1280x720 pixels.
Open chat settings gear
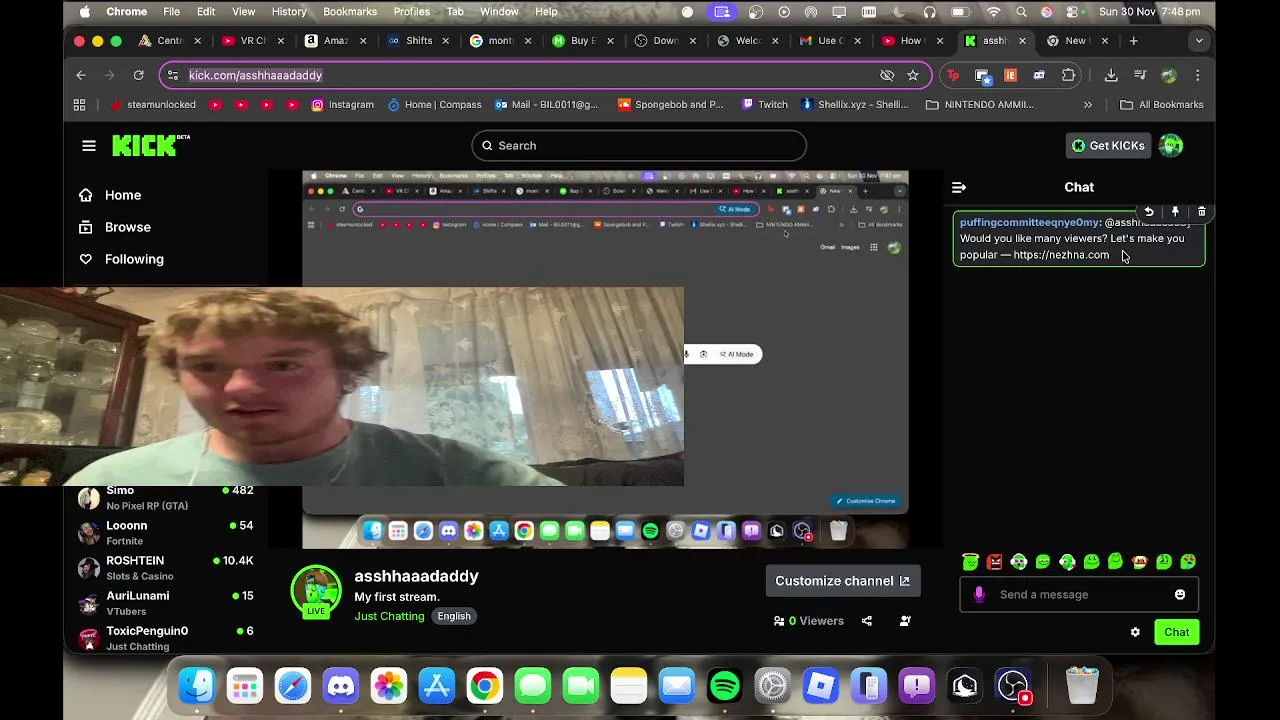(1135, 632)
